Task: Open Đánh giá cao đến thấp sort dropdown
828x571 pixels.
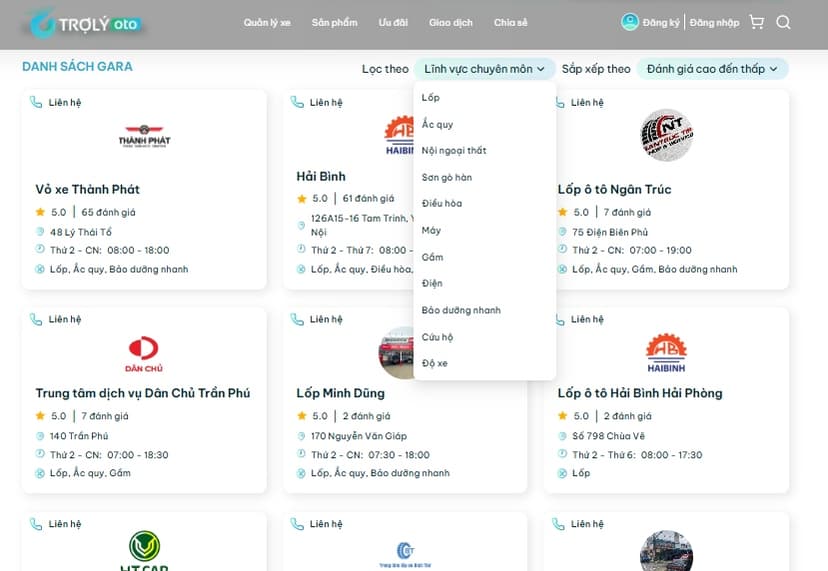Action: pos(712,69)
